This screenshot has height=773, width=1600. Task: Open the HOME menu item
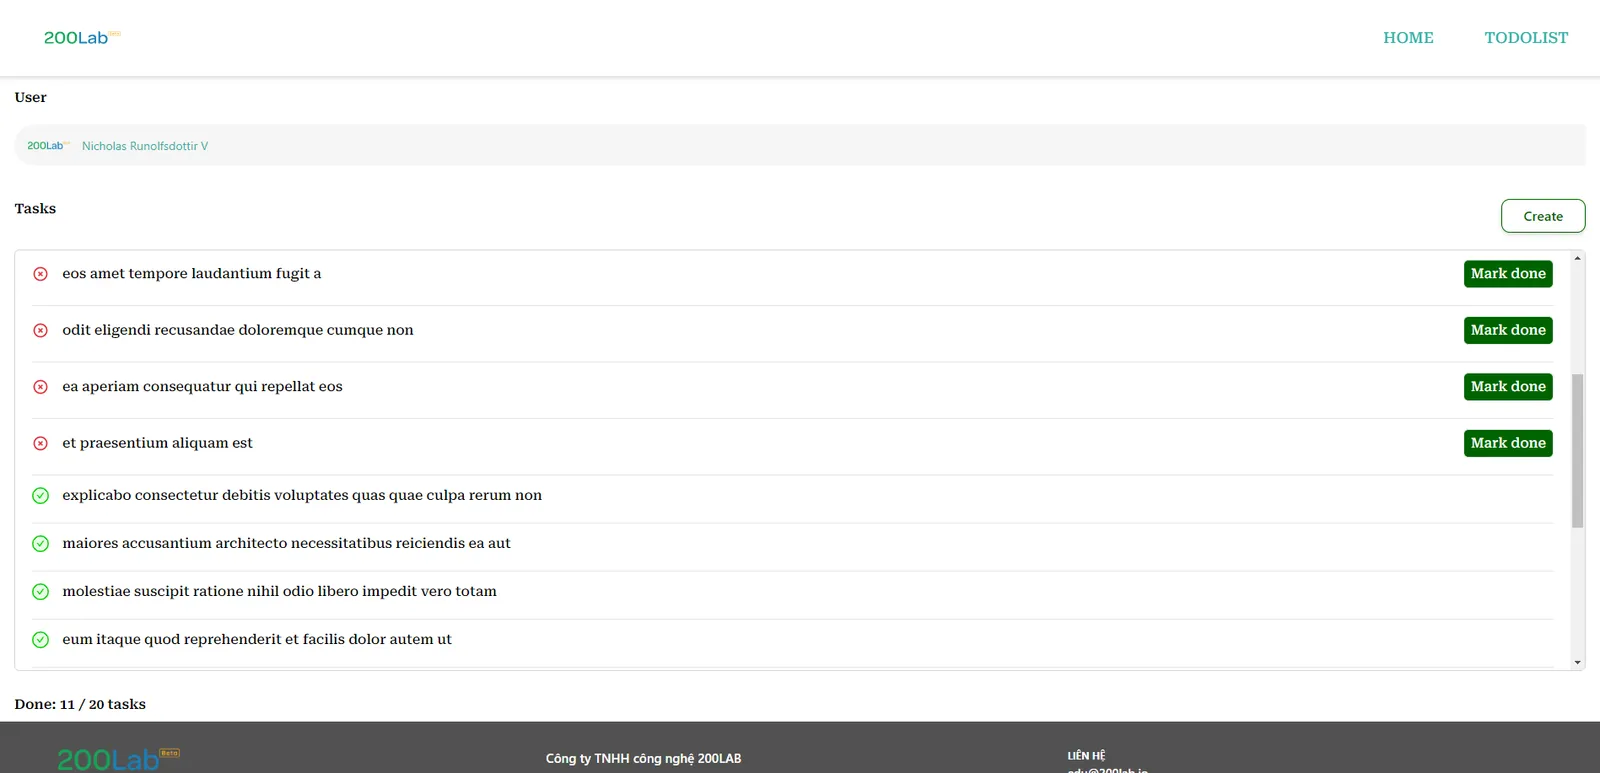coord(1408,38)
